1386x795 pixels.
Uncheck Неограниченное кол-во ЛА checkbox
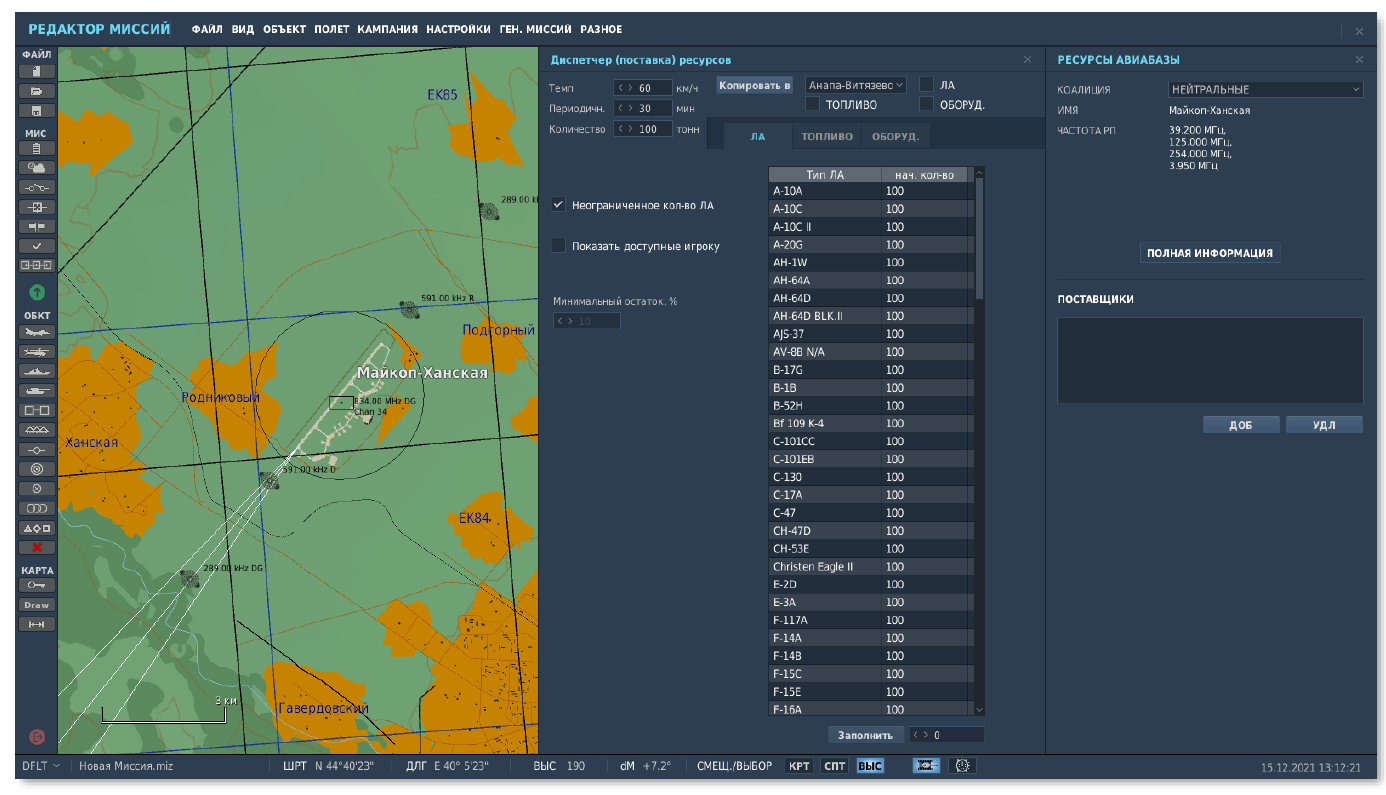[x=559, y=205]
